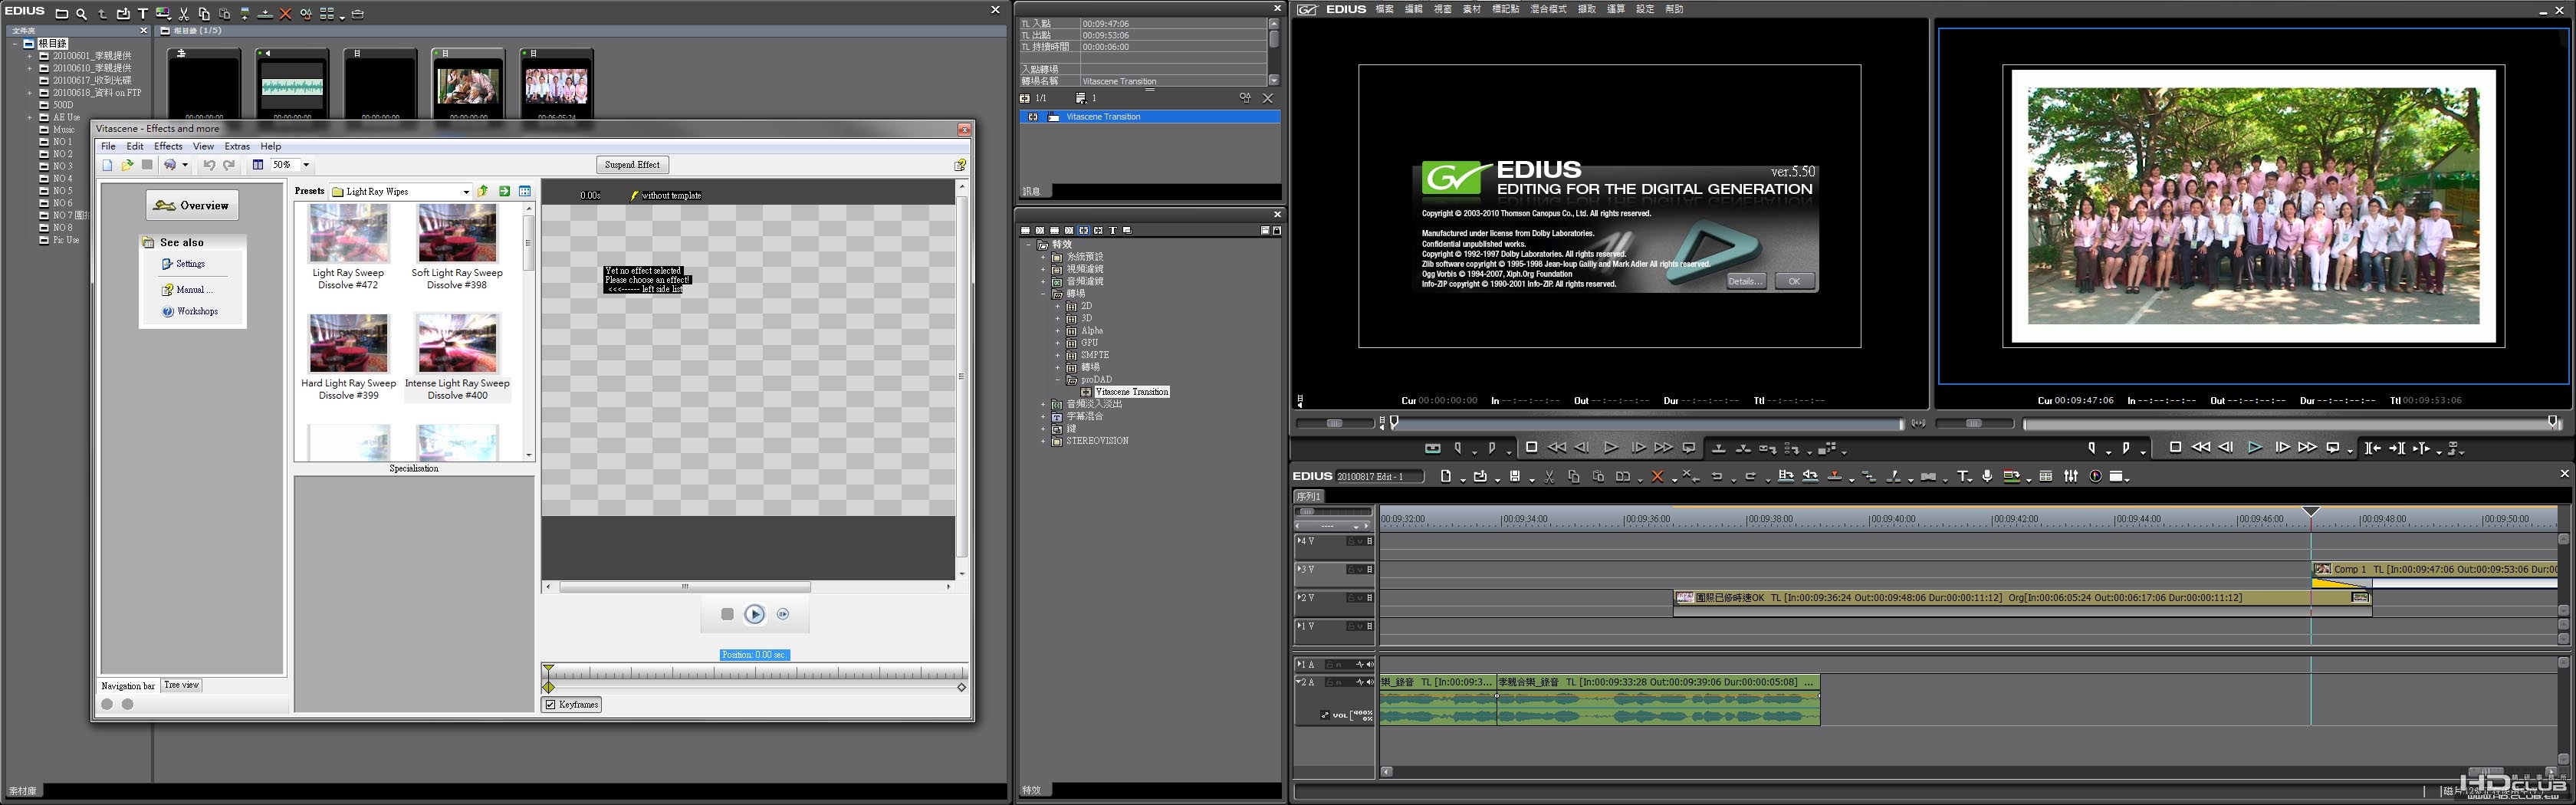This screenshot has height=805, width=2576.
Task: Click the undo arrow in Vitascene toolbar
Action: pos(209,165)
